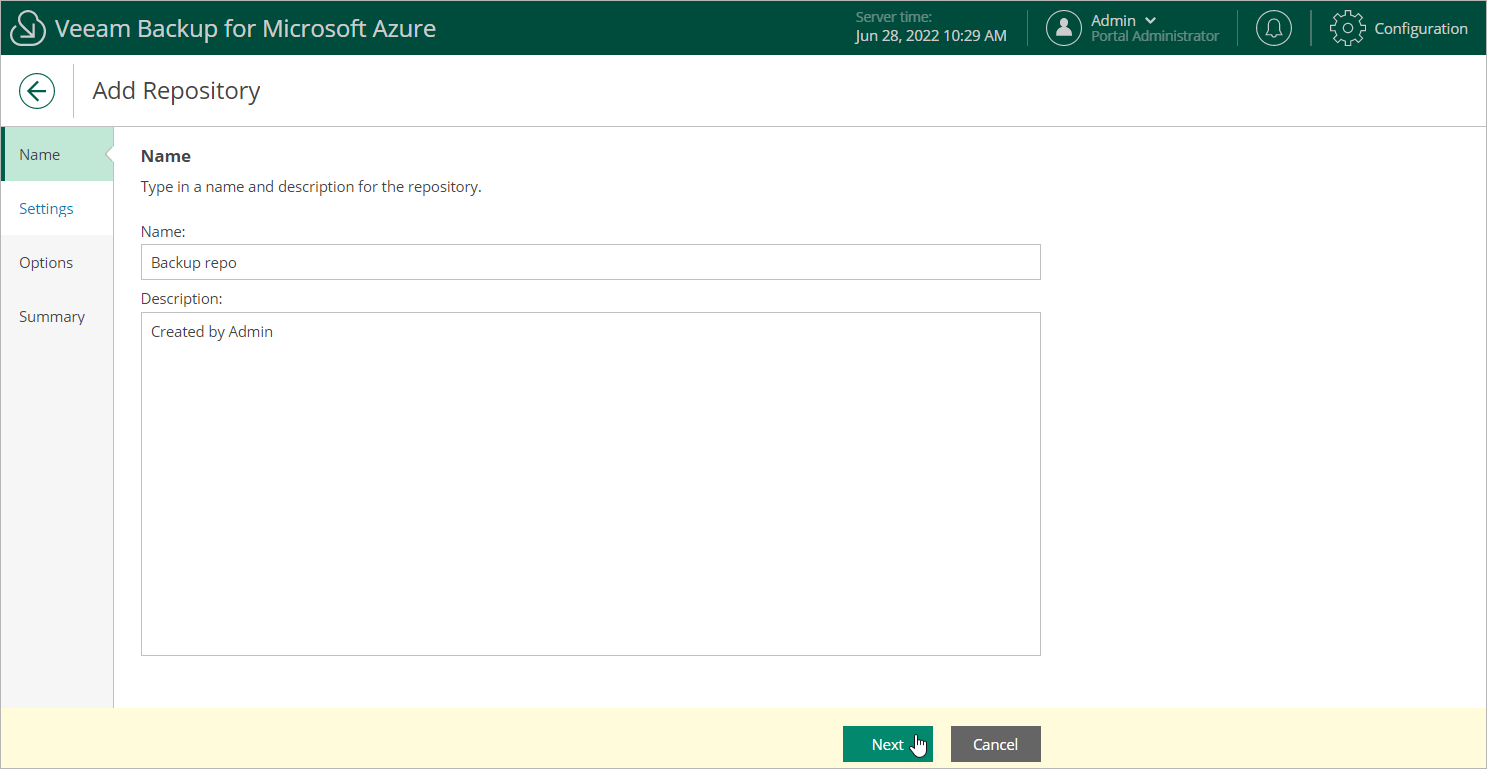The image size is (1487, 769).
Task: Click the server time 'Jun 28, 2022 10:29 AM'
Action: [931, 36]
